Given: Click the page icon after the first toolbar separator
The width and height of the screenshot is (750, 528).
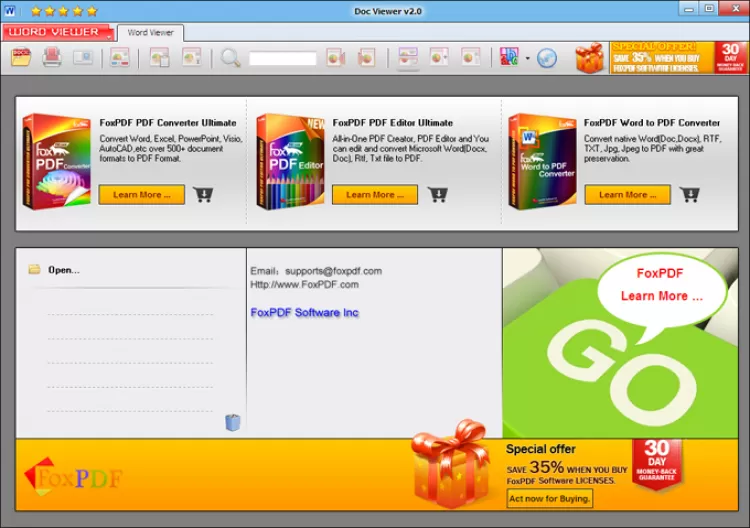Looking at the screenshot, I should pos(120,58).
